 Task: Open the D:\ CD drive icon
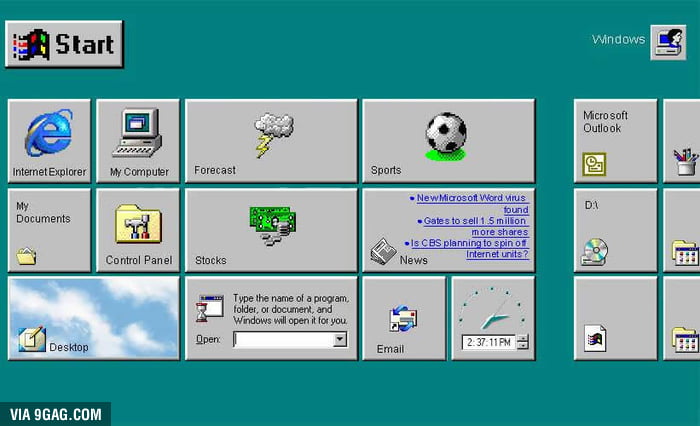click(594, 252)
